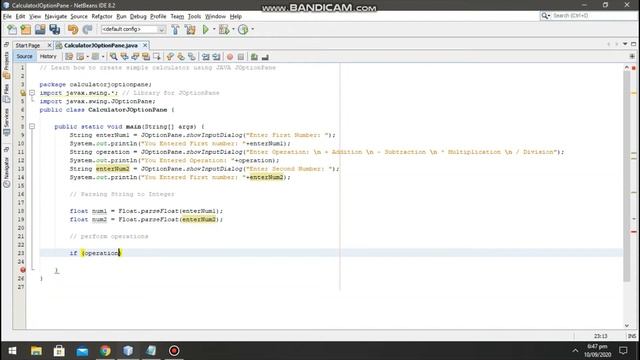Switch to History view
640x360 pixels.
[48, 56]
